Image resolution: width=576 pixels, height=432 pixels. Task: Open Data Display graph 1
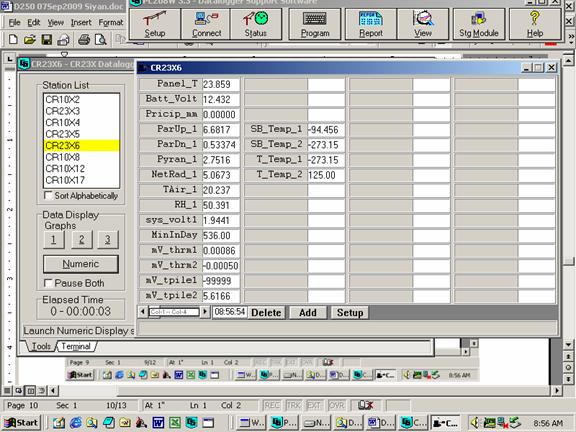(54, 240)
